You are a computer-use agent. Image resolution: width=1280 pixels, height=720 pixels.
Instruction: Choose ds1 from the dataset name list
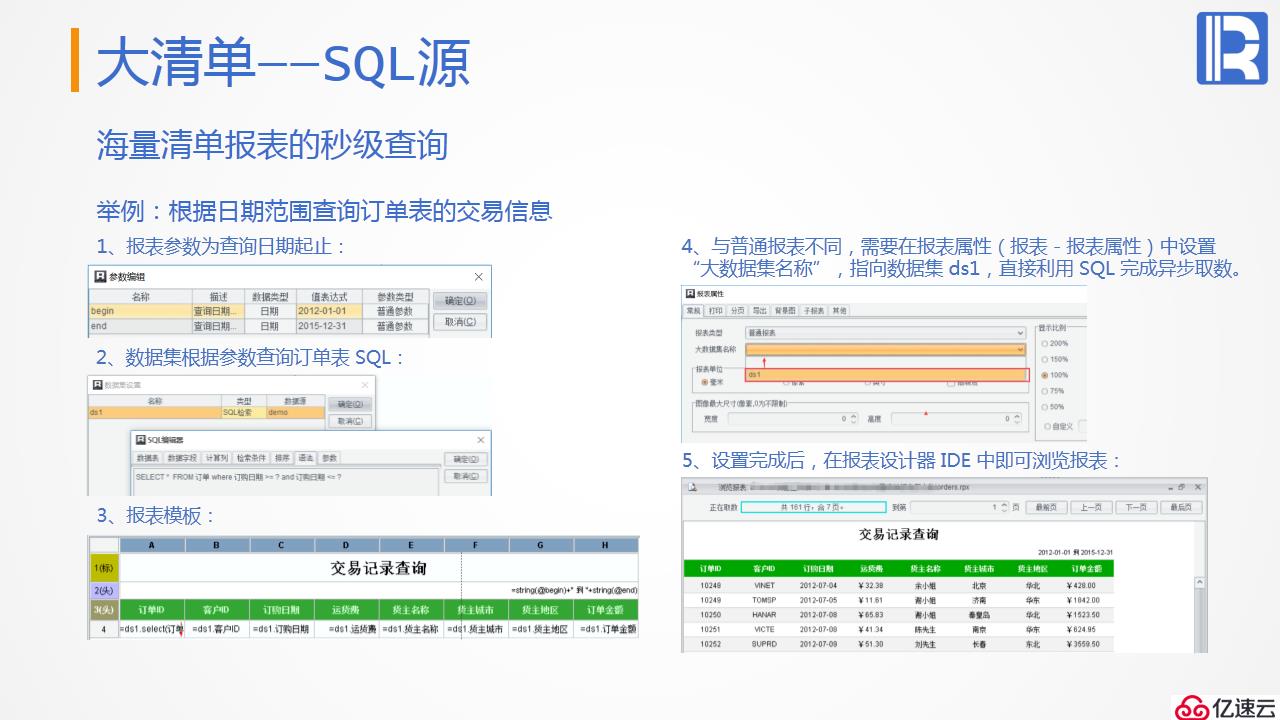[886, 374]
